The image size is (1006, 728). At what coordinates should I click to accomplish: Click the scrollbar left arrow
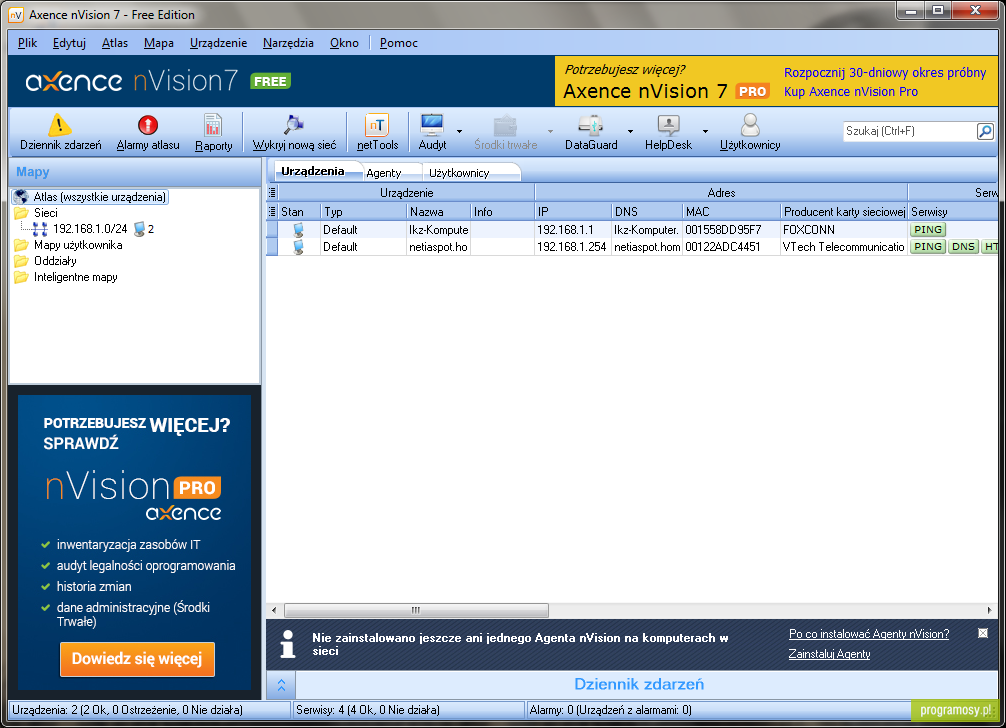pos(274,610)
